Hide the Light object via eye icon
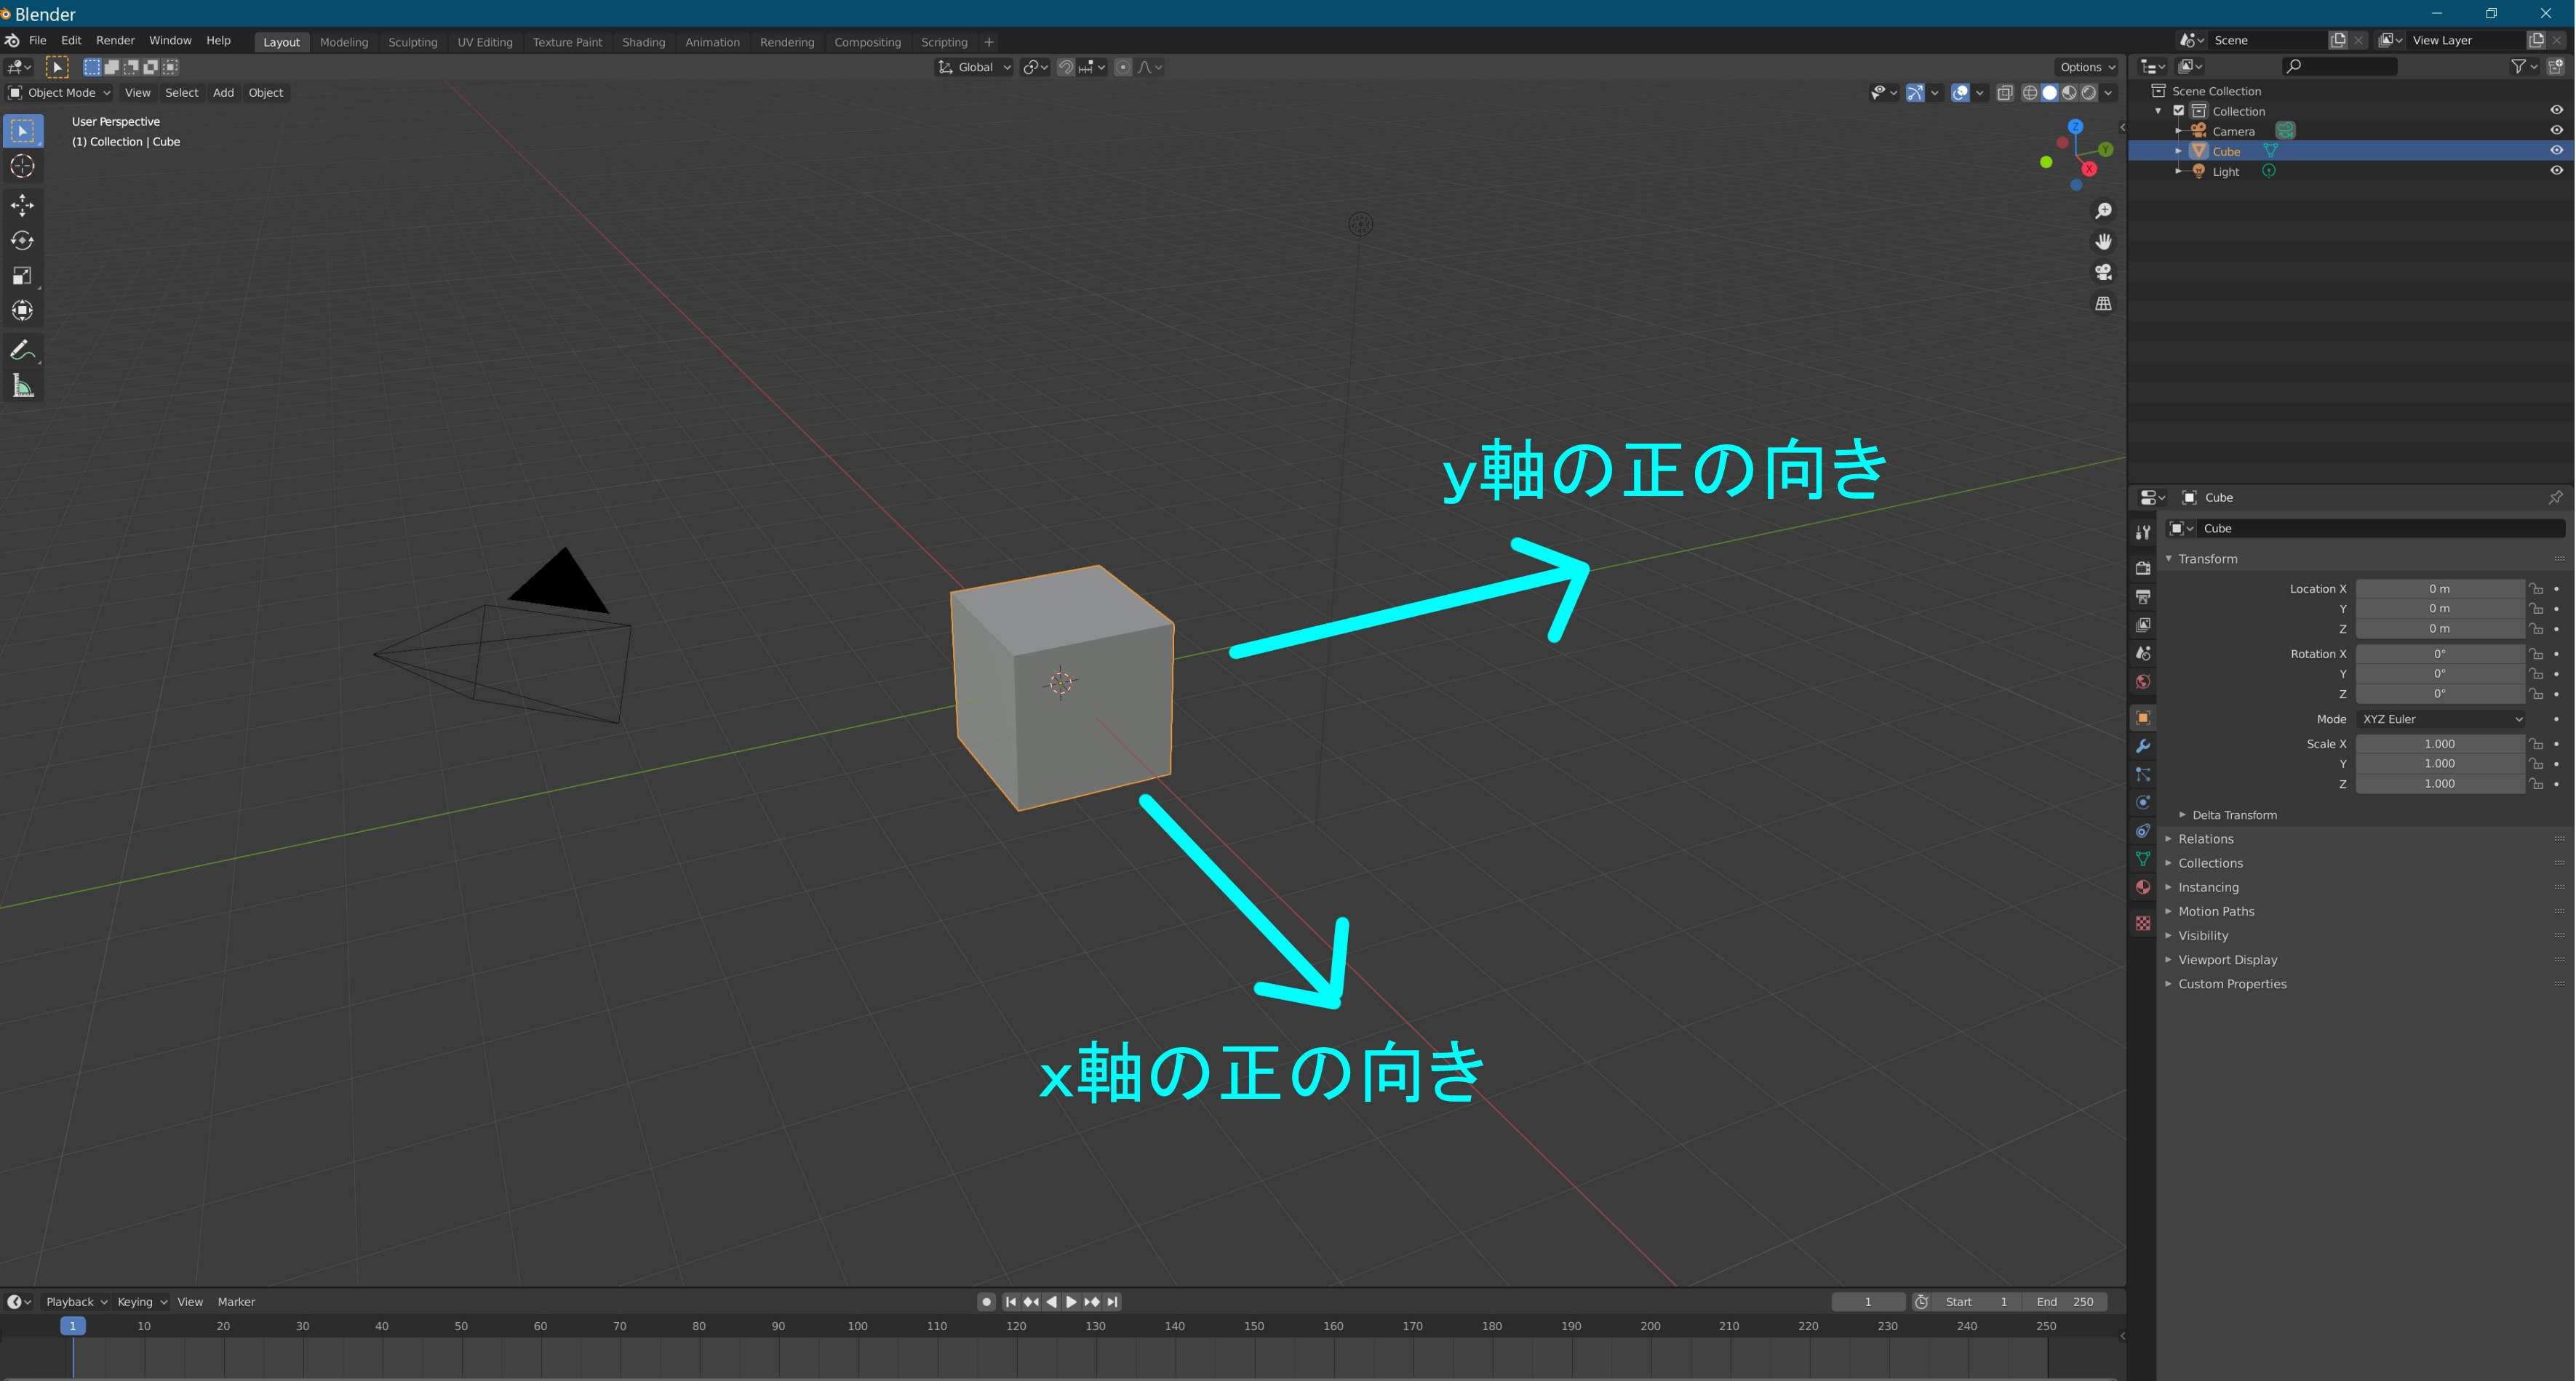Screen dimensions: 2576x1381 pos(2556,171)
